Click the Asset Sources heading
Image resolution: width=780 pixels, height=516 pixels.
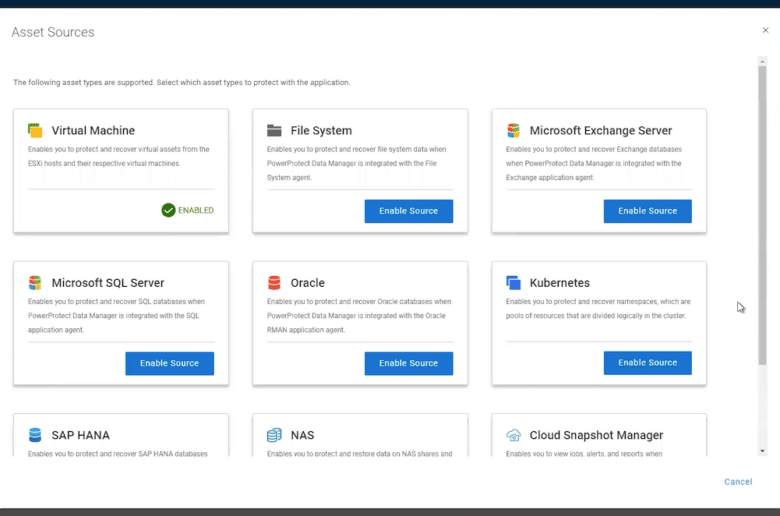[53, 32]
